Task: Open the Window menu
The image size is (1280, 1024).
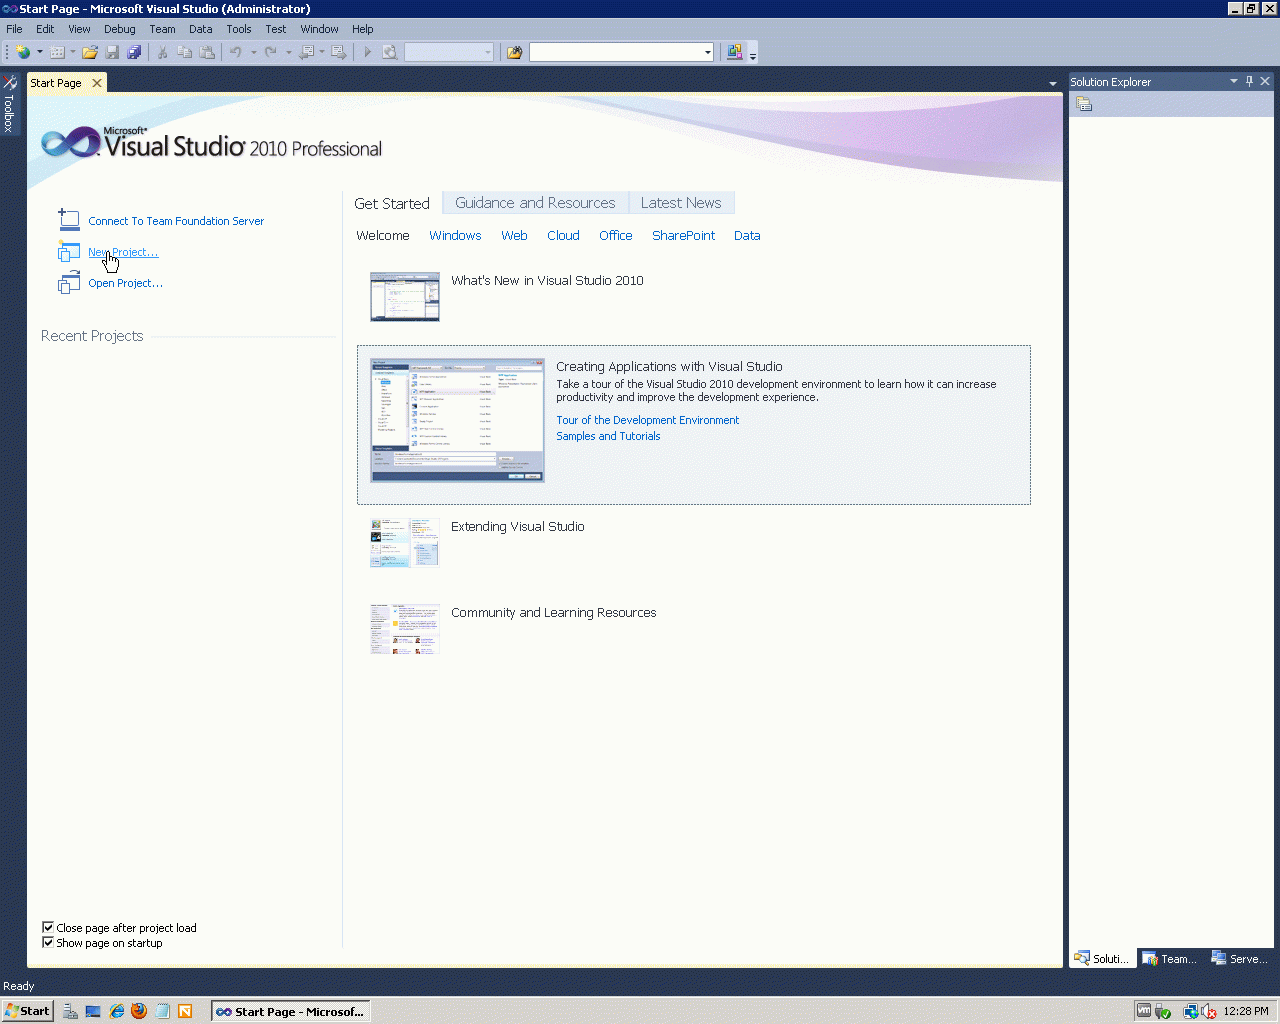Action: tap(319, 29)
